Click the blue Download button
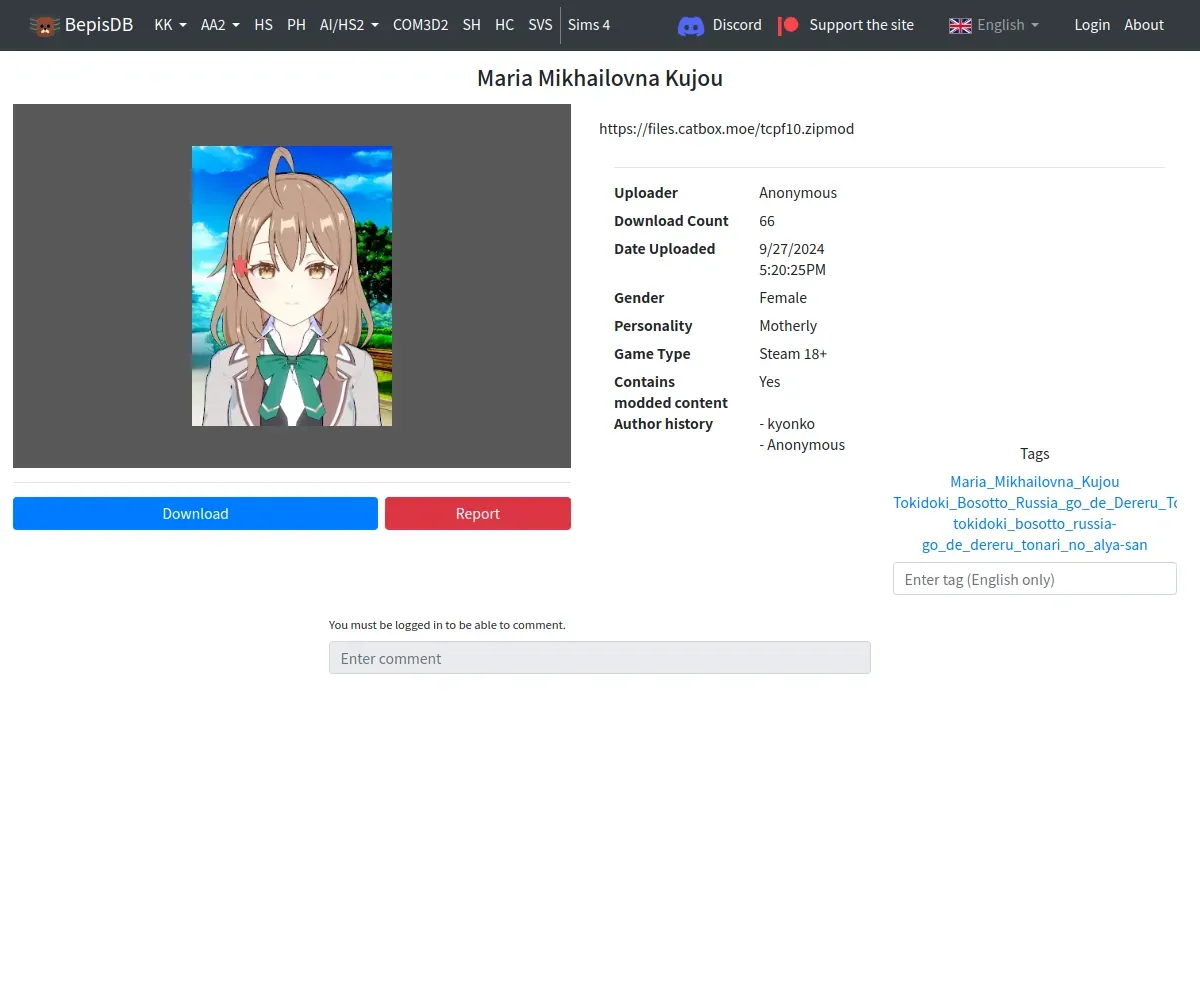The image size is (1200, 1000). (195, 513)
